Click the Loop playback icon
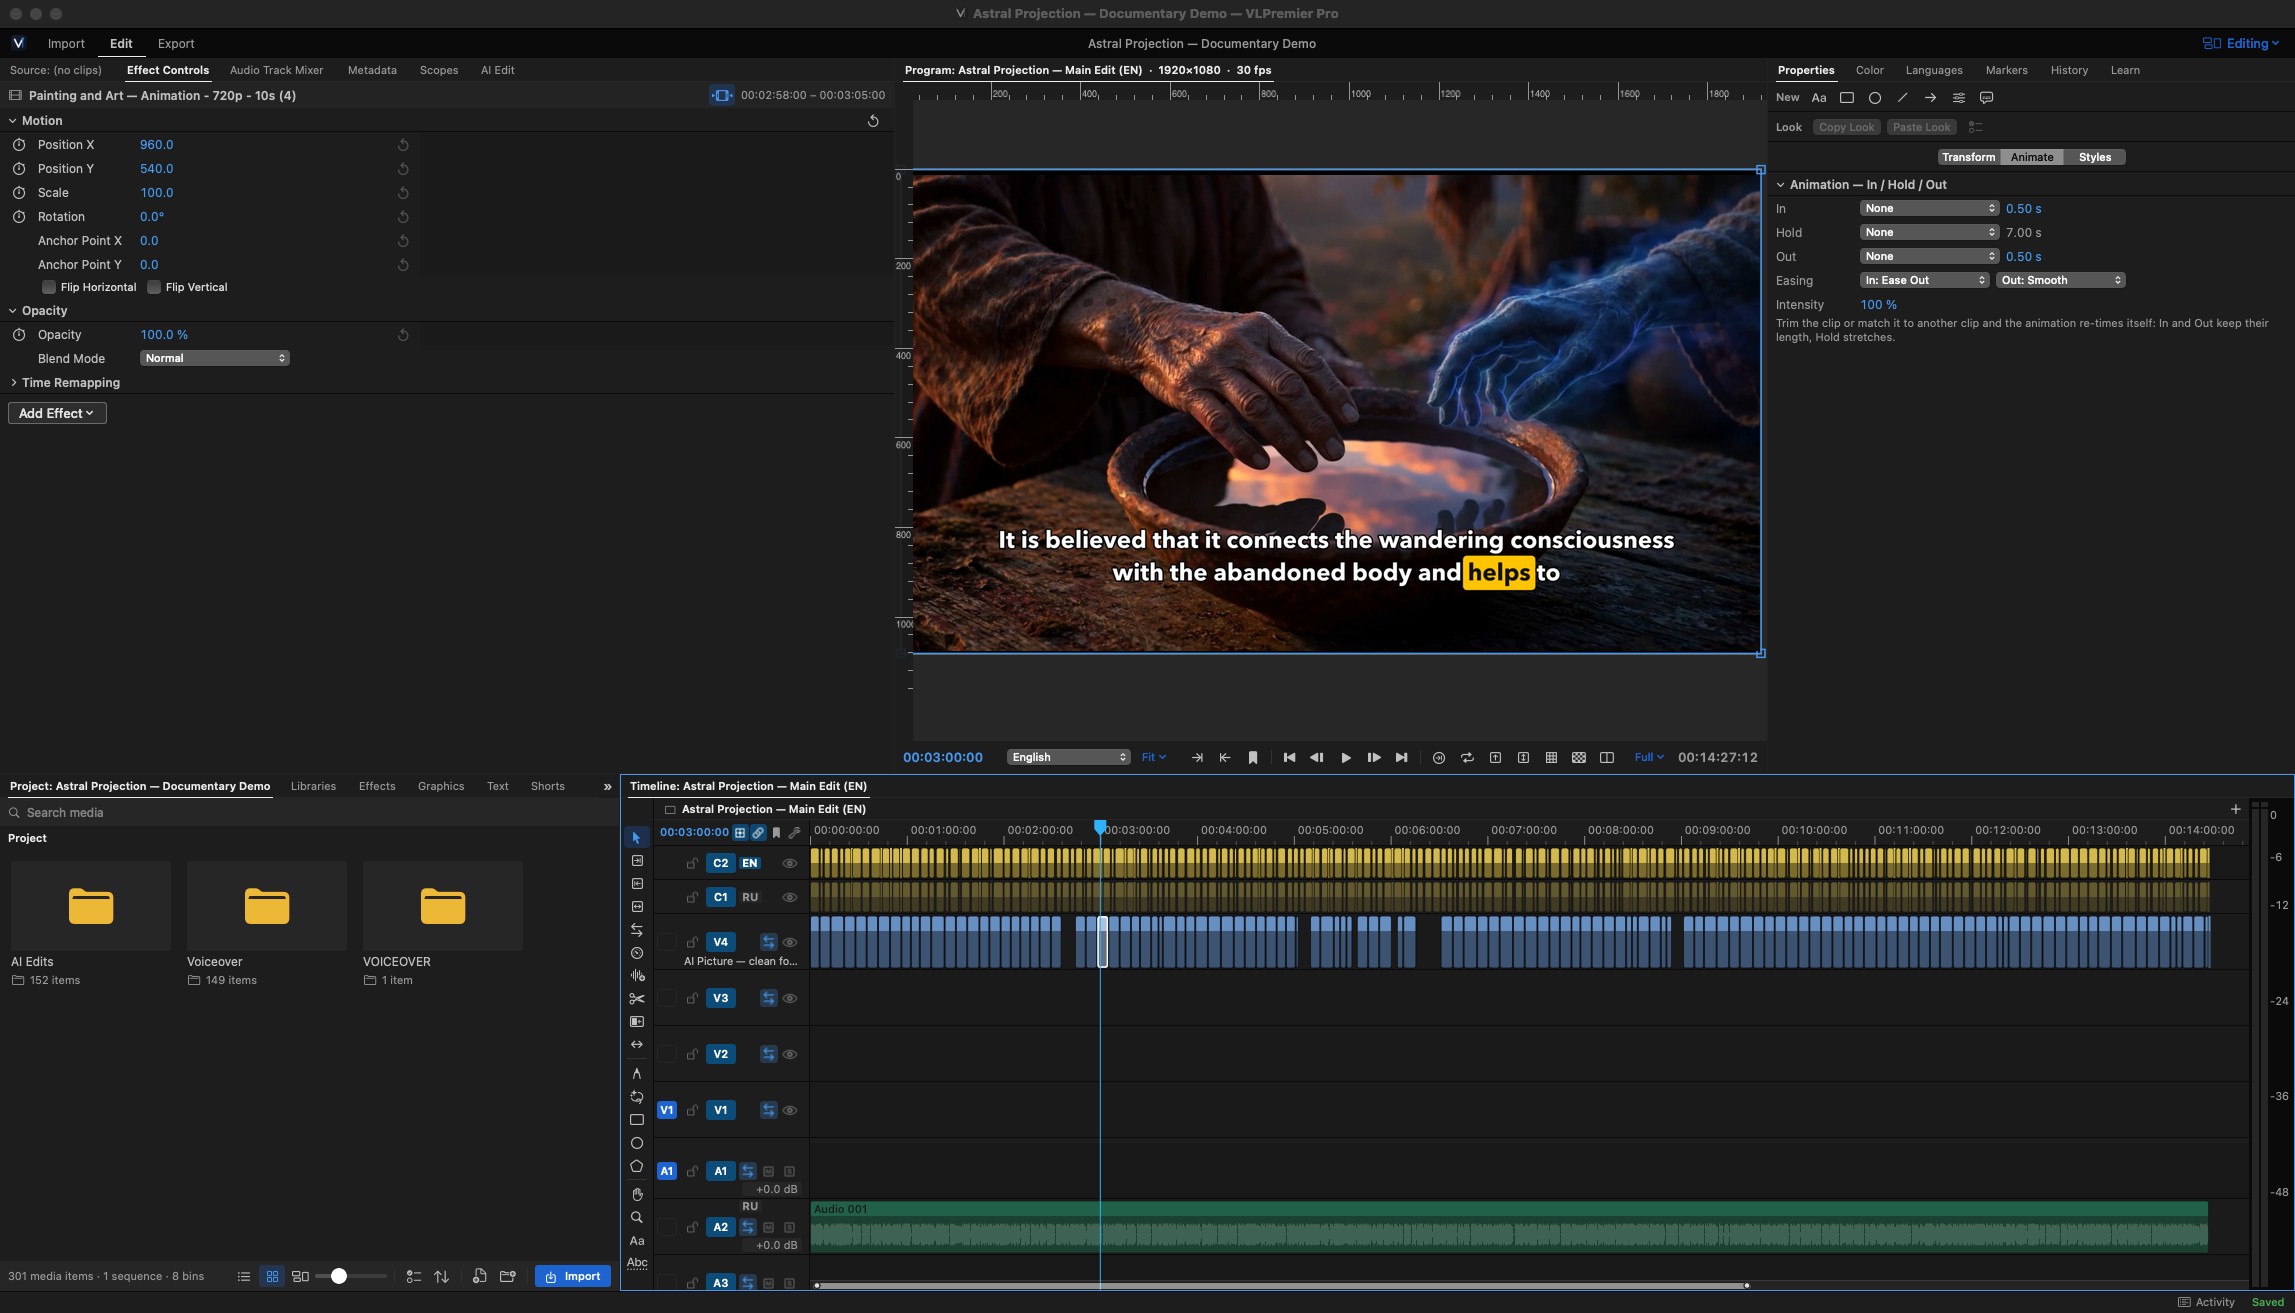Image resolution: width=2295 pixels, height=1313 pixels. click(x=1467, y=758)
